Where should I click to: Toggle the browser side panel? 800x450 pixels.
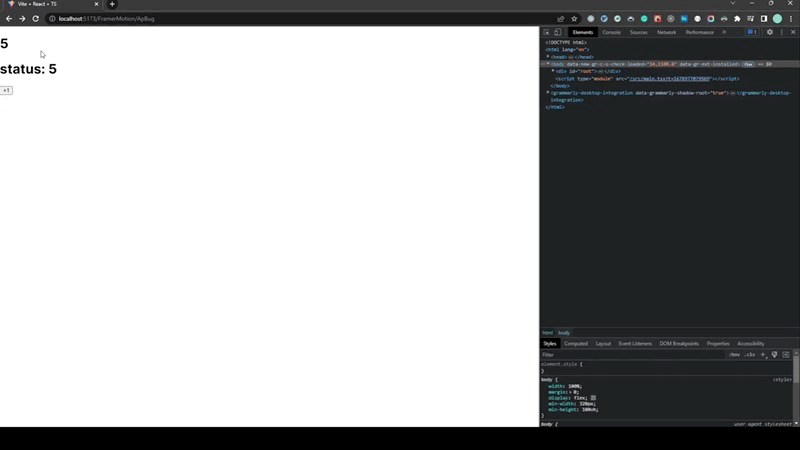coord(764,19)
